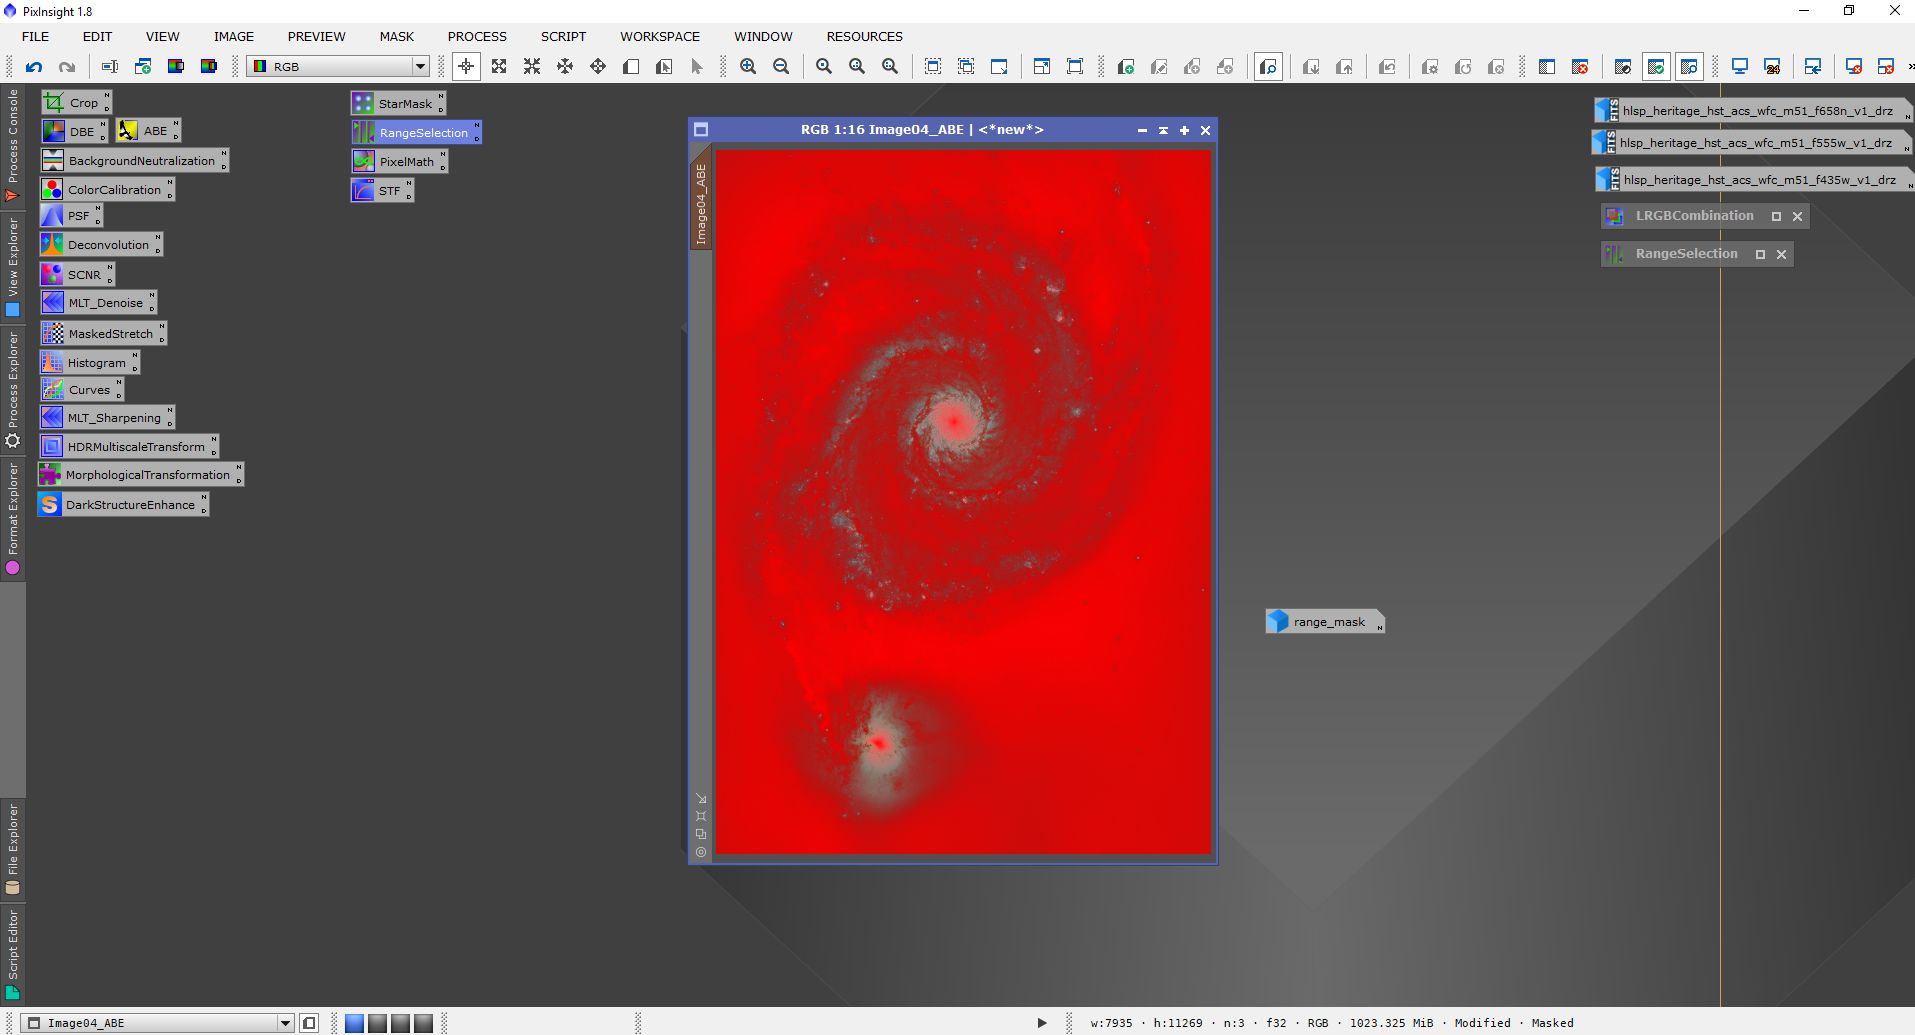Click the Zoom Out magnifier icon
1915x1035 pixels.
(x=781, y=67)
